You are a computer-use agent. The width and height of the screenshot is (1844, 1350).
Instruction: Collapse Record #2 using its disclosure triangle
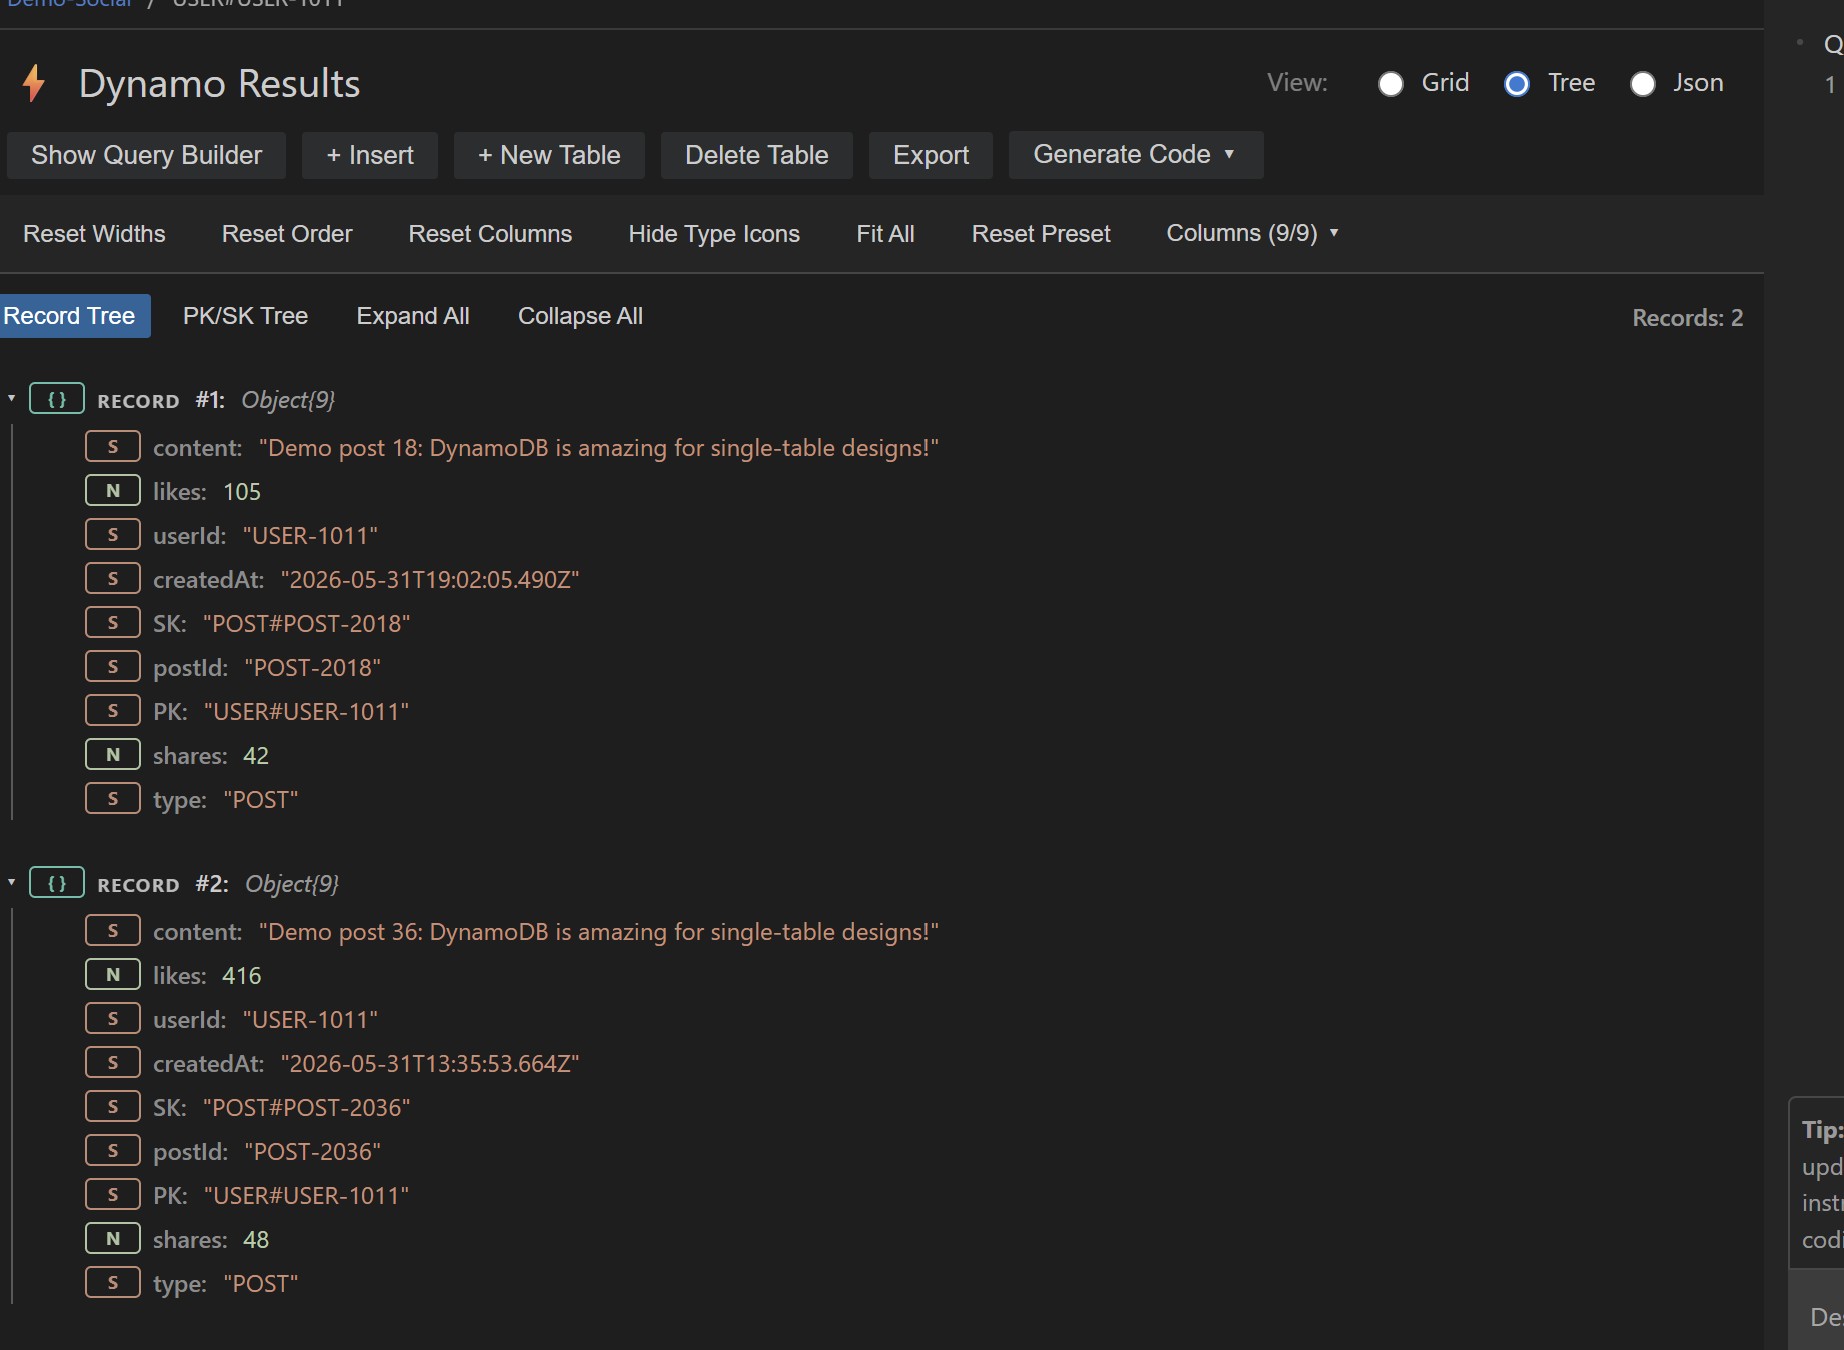click(x=12, y=883)
